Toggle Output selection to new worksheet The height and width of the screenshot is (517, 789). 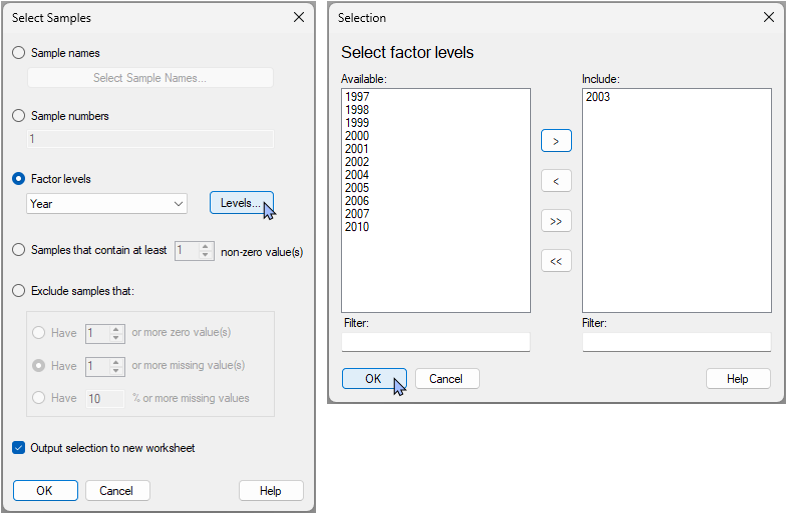19,448
